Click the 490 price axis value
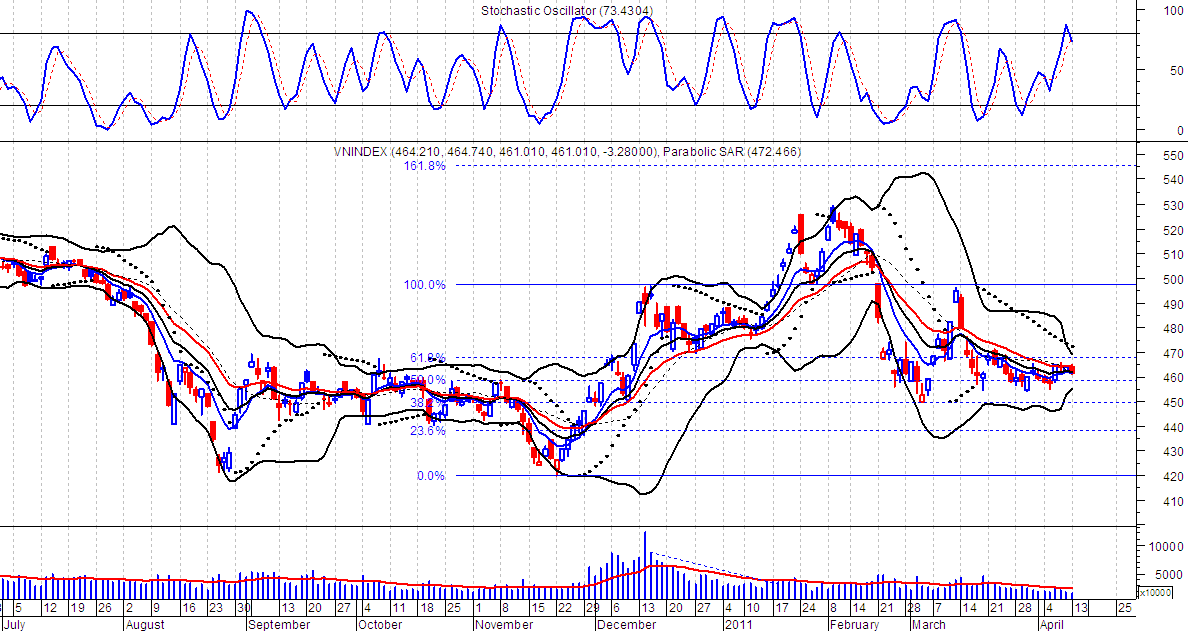 (x=1173, y=304)
